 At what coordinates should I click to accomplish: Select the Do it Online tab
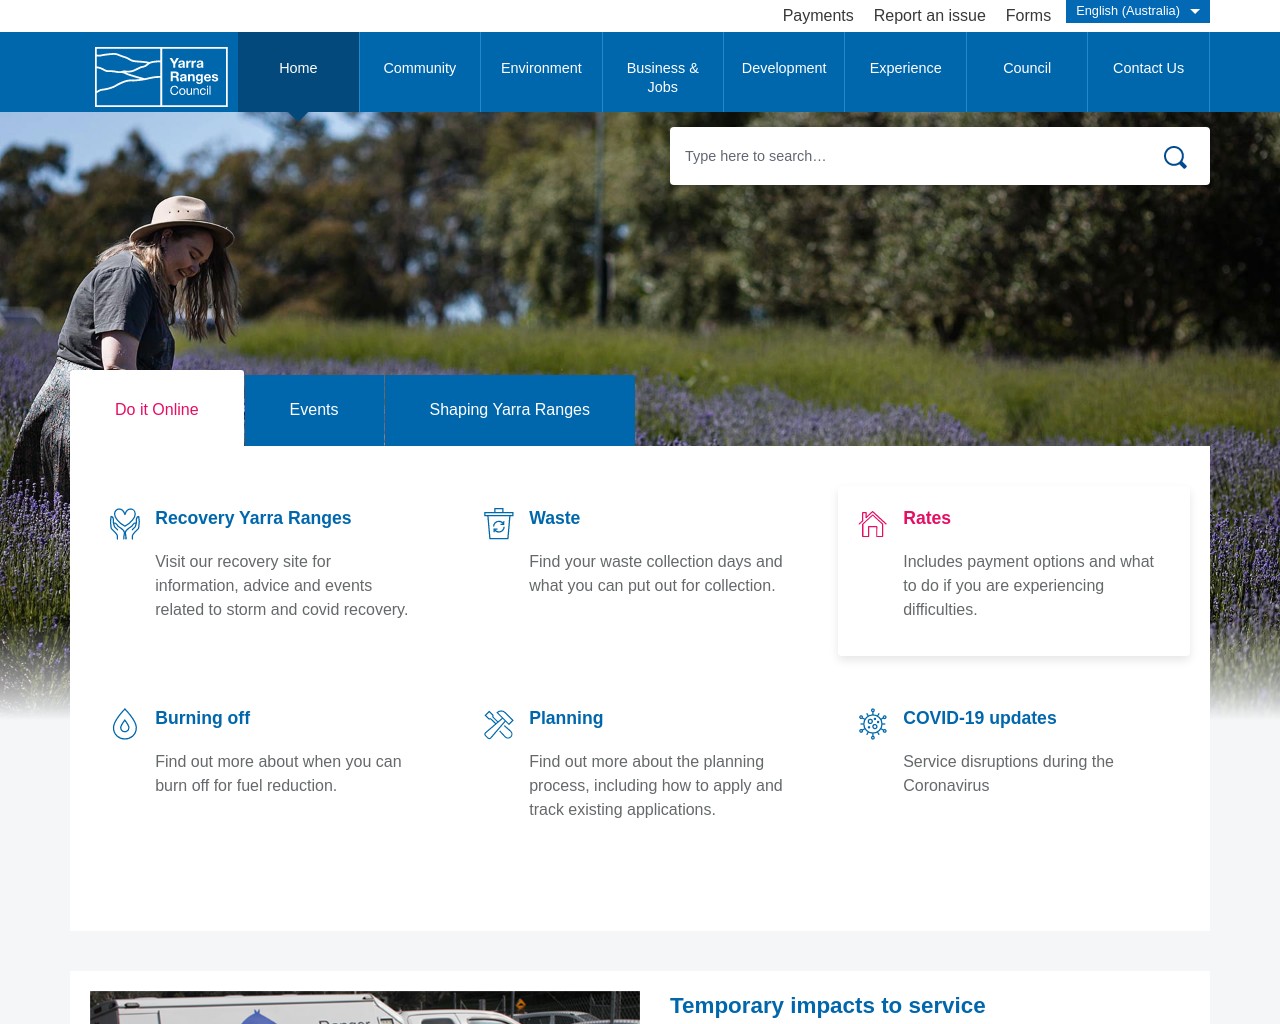point(156,409)
